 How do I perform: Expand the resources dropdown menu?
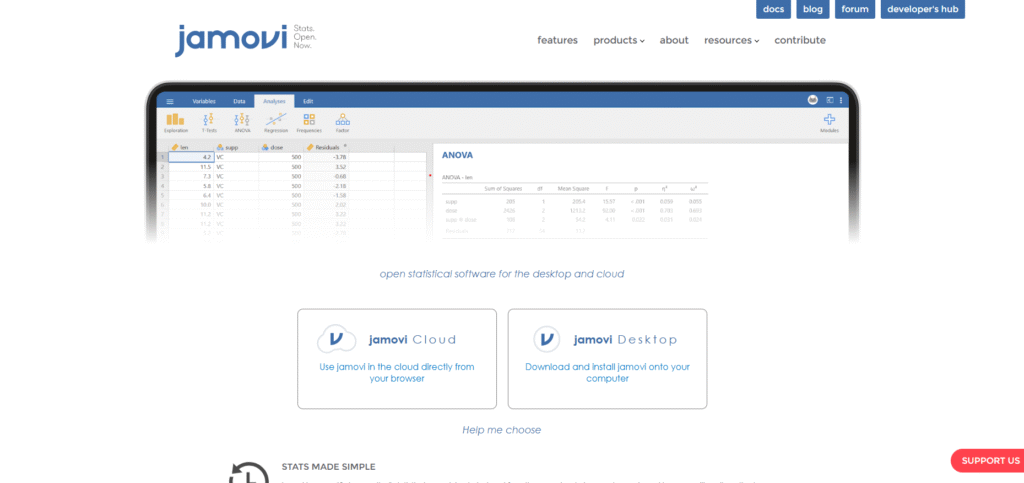[x=731, y=40]
